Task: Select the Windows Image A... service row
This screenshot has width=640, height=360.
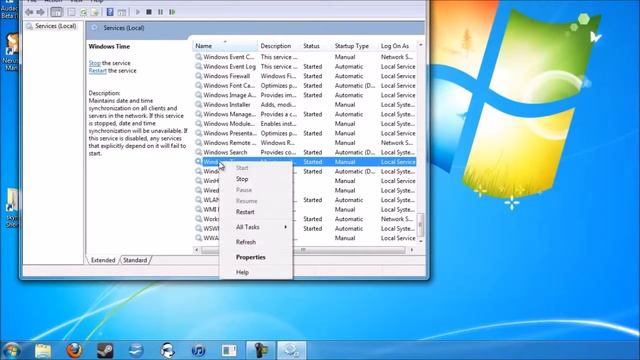Action: (305, 95)
